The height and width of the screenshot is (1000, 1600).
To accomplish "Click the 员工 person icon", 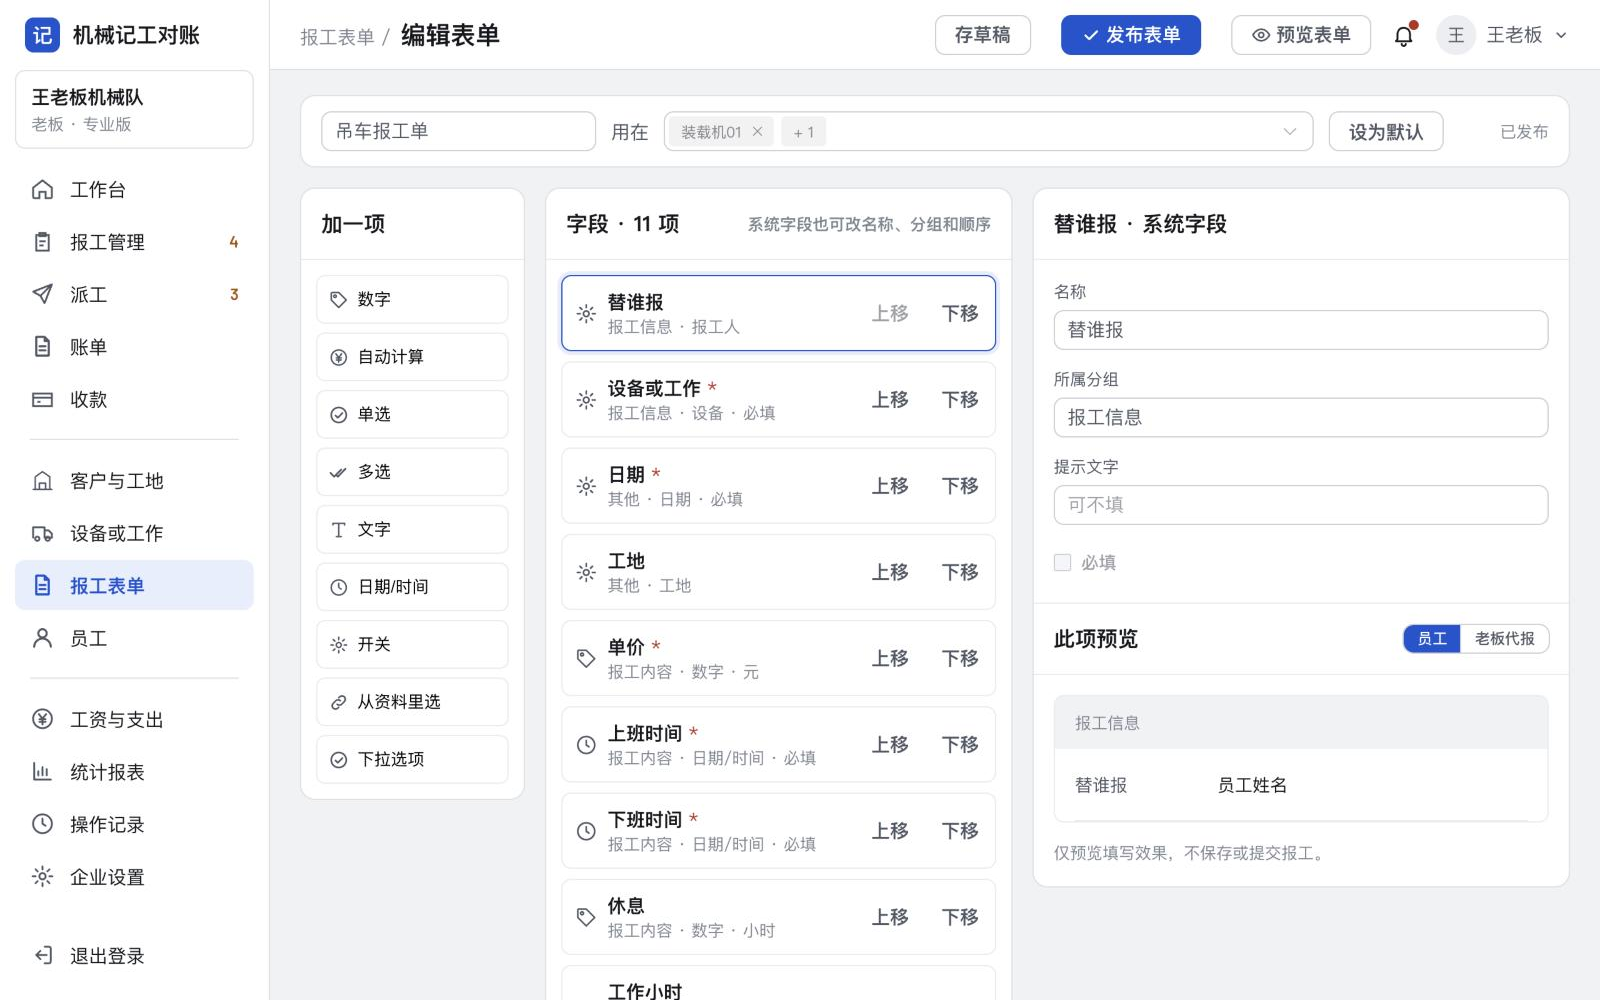I will [x=42, y=638].
